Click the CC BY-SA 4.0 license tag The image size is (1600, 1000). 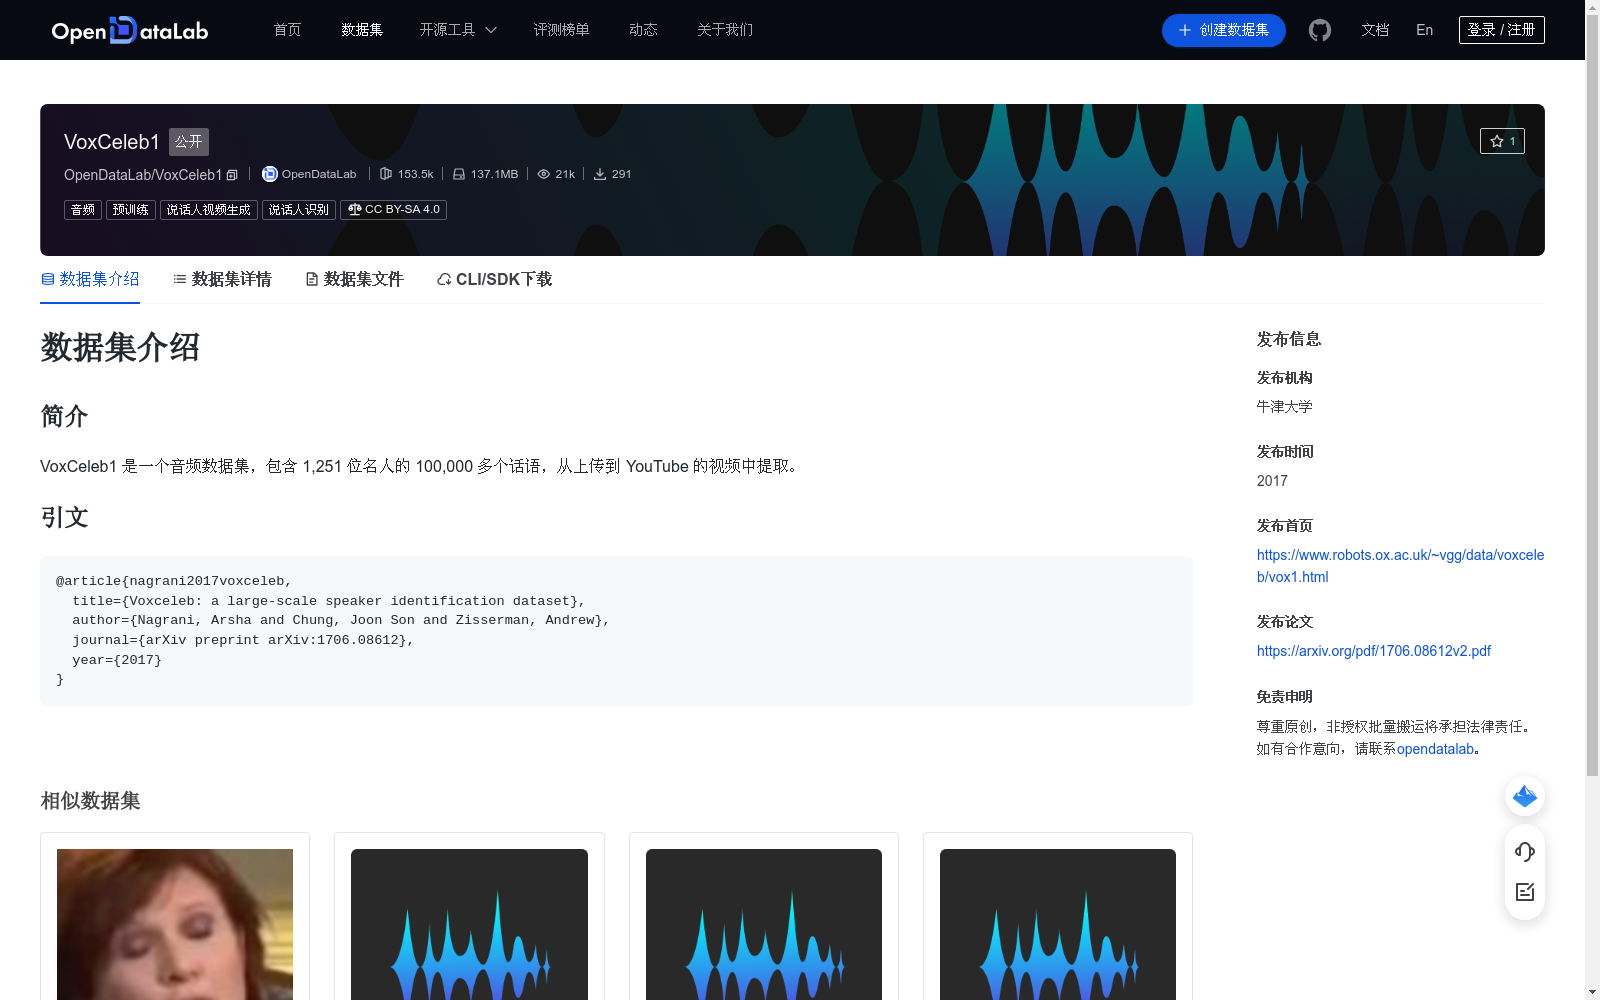(x=393, y=209)
